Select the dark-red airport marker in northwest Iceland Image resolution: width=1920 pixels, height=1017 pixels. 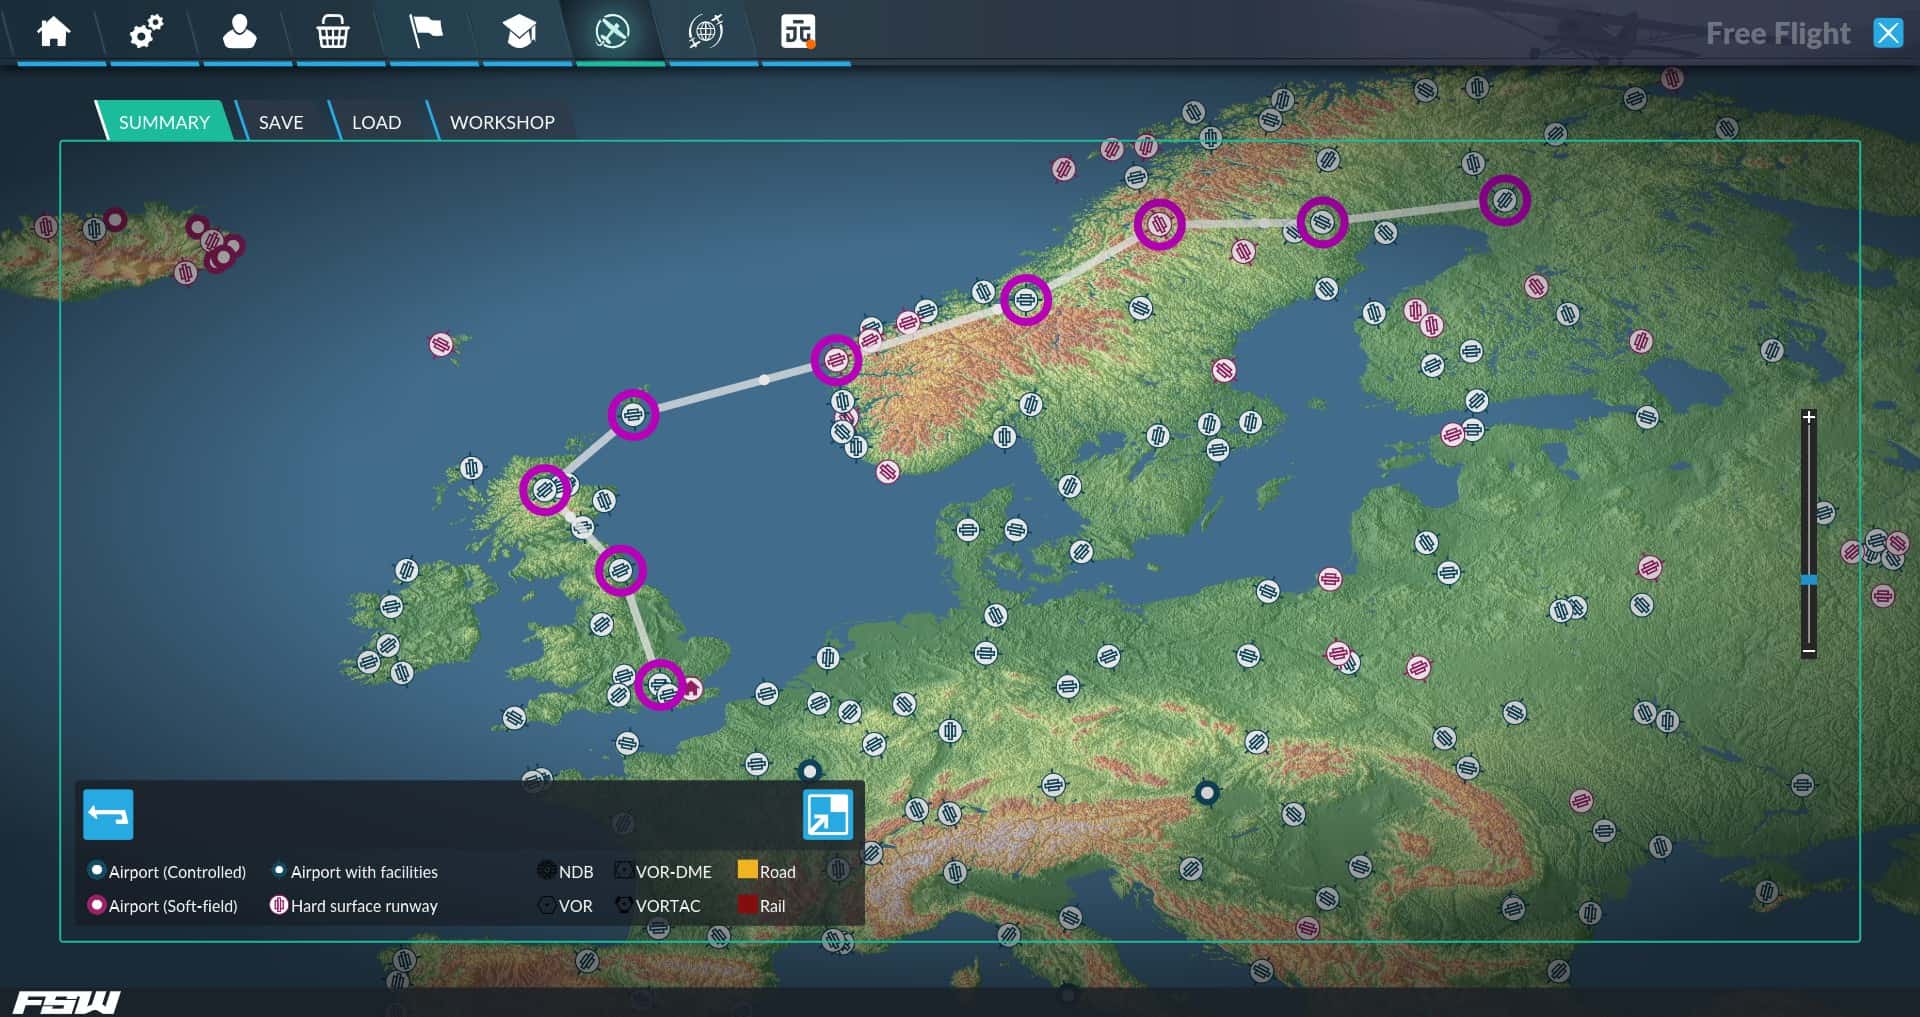click(116, 219)
